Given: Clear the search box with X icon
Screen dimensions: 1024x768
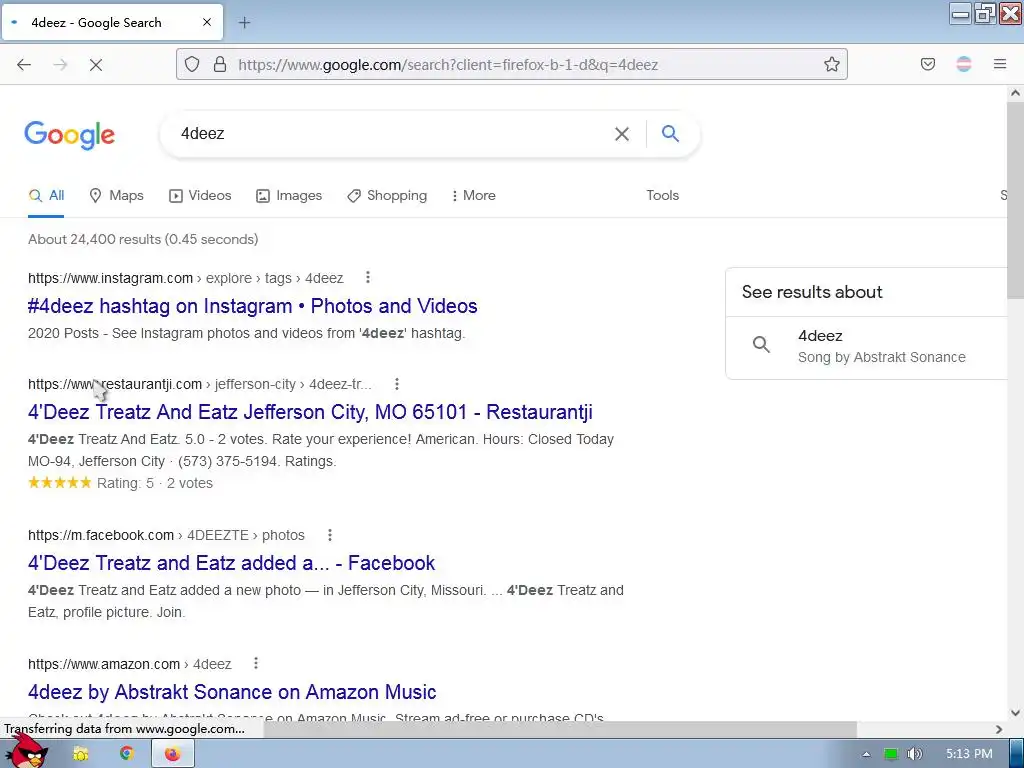Looking at the screenshot, I should click(x=622, y=134).
